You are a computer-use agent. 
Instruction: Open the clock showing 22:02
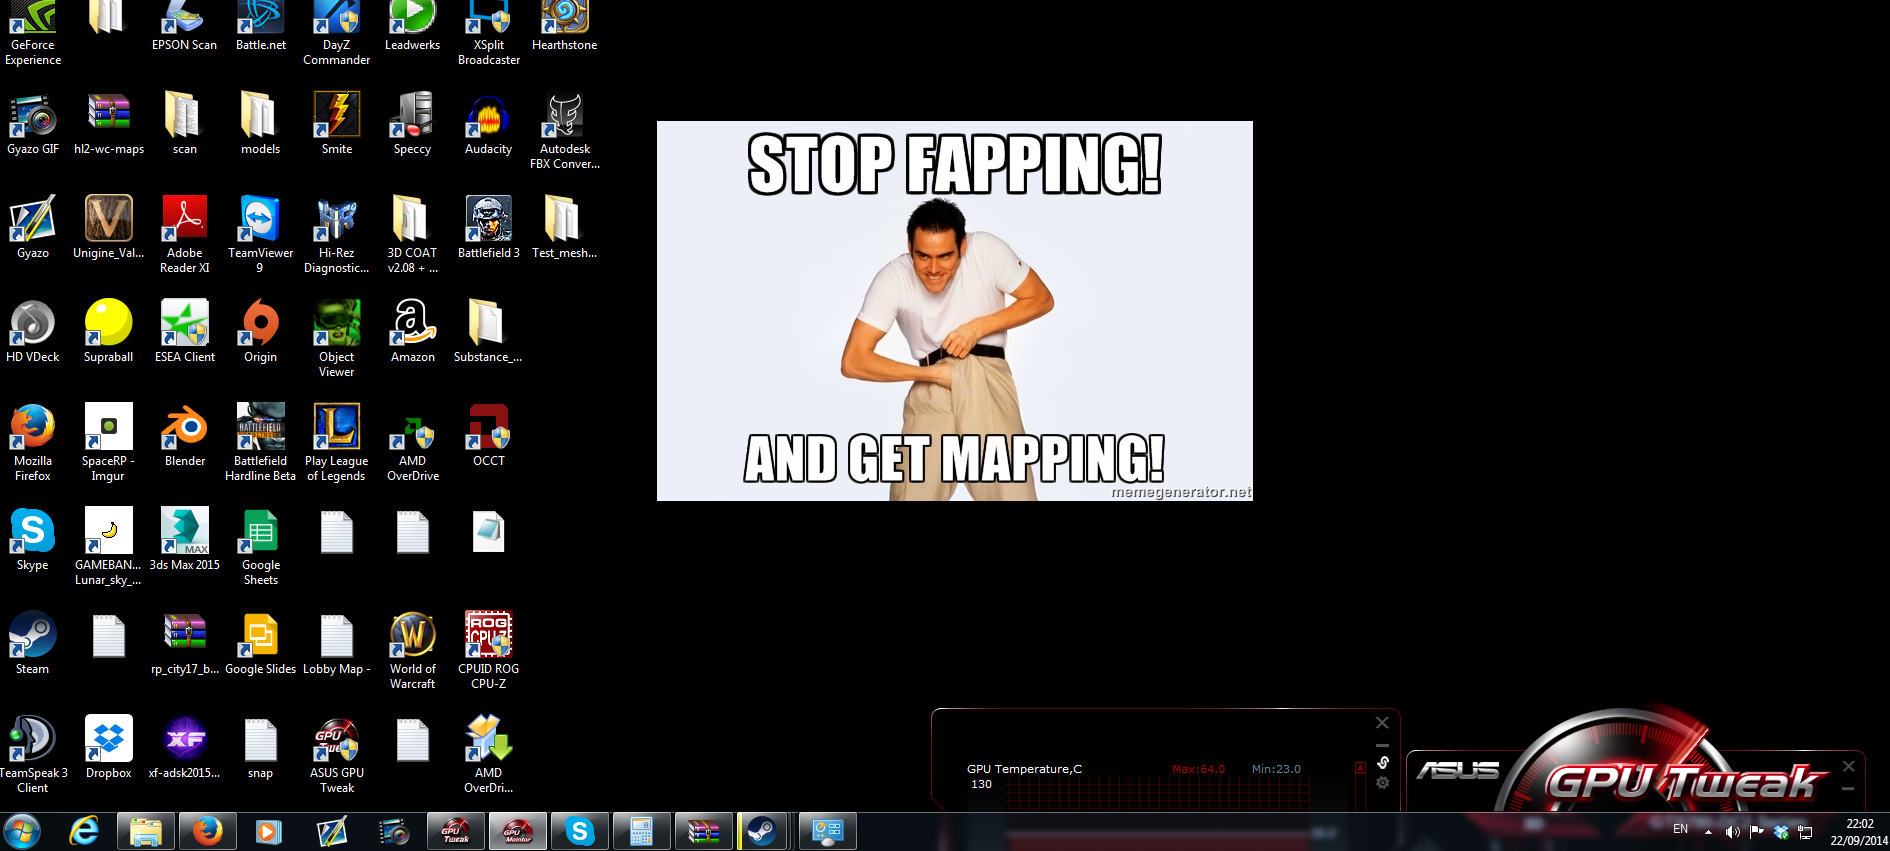[1859, 832]
